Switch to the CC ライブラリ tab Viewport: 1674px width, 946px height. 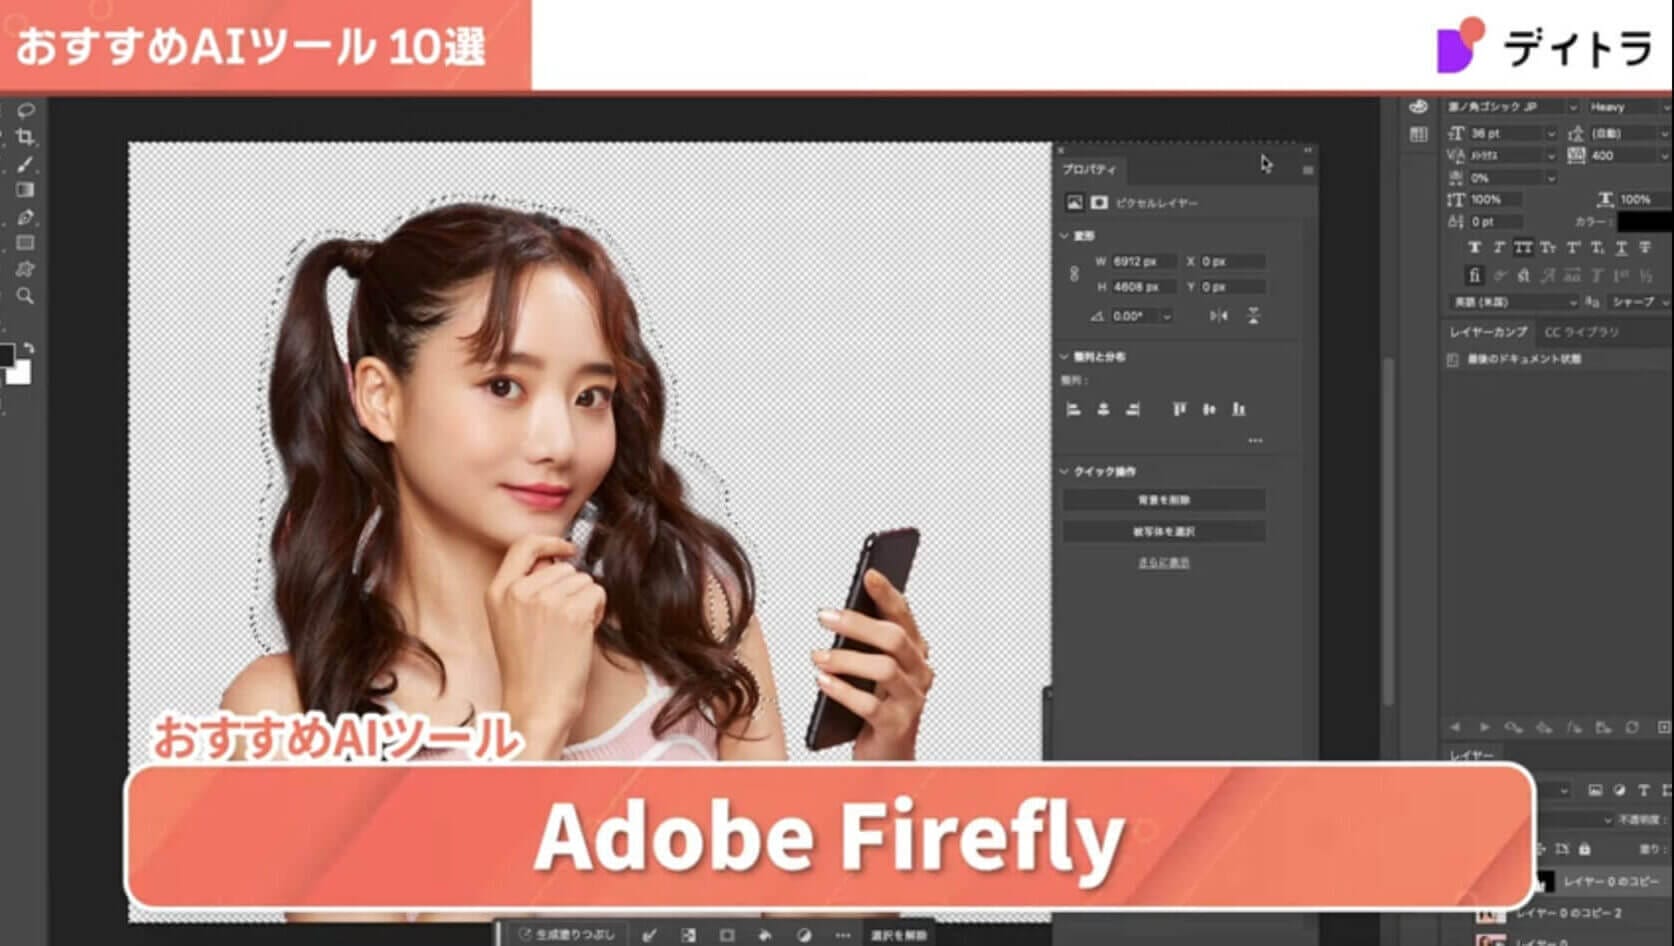coord(1581,332)
